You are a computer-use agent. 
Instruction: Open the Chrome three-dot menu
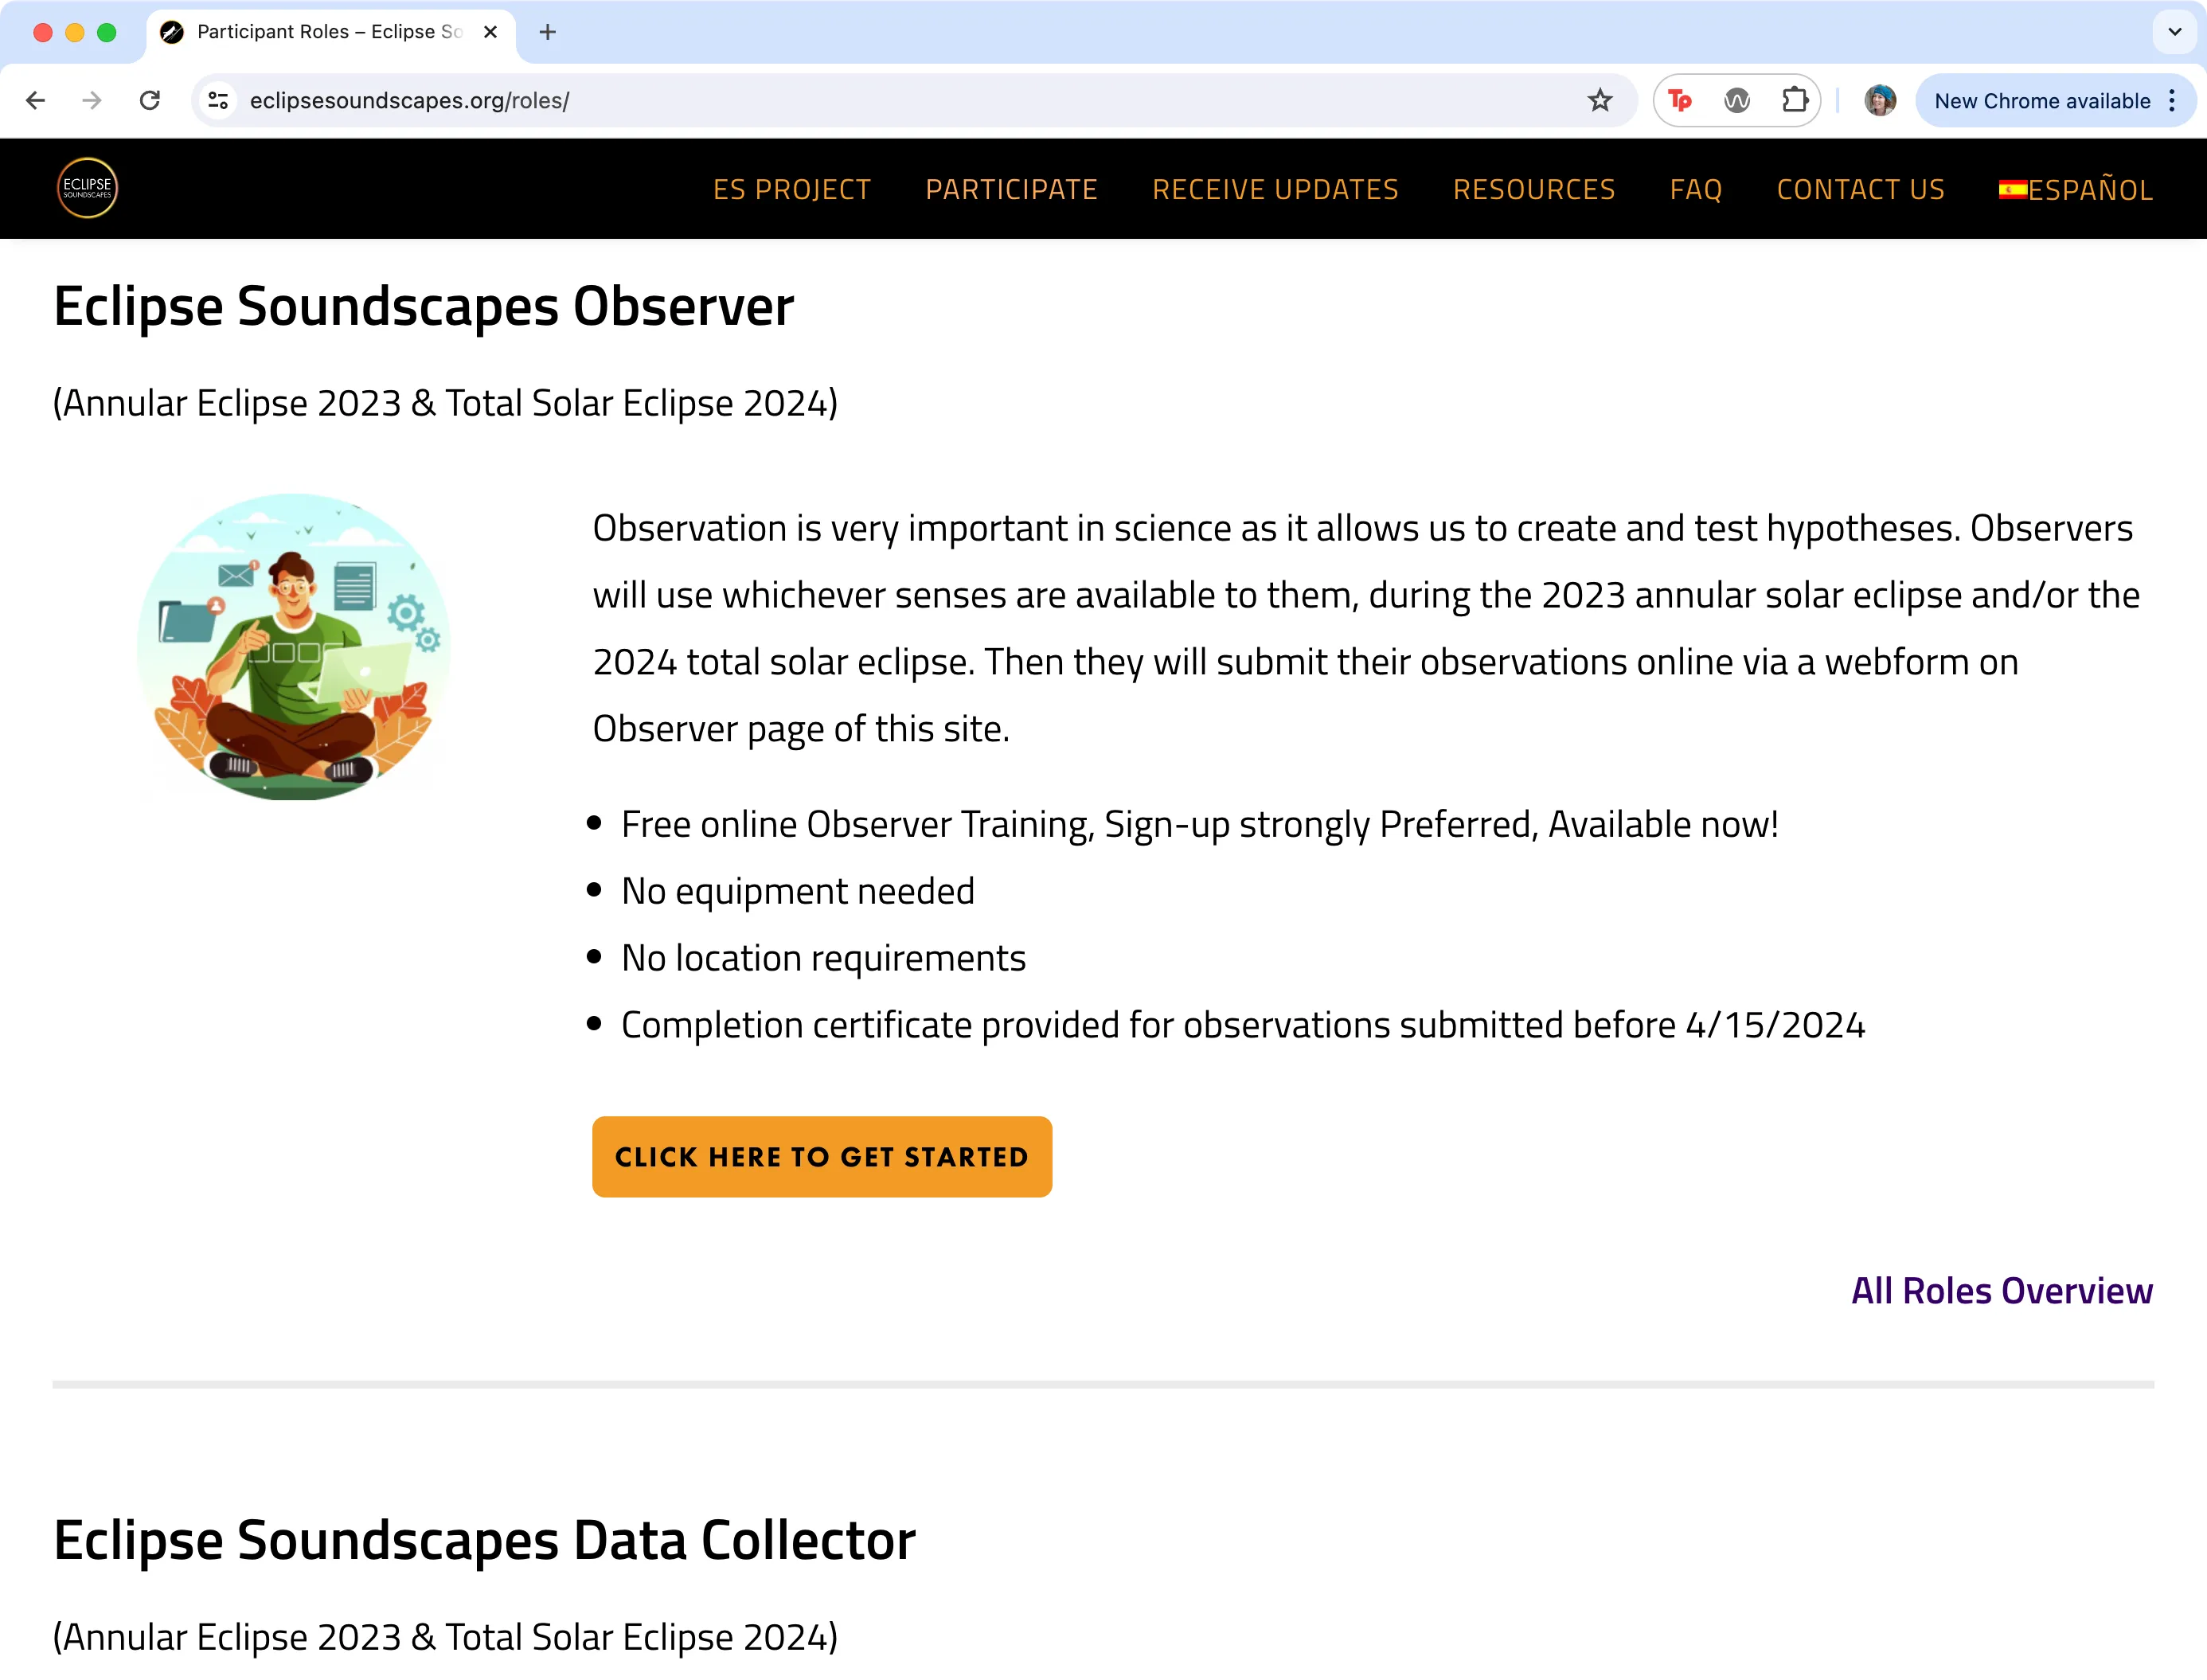click(x=2172, y=101)
